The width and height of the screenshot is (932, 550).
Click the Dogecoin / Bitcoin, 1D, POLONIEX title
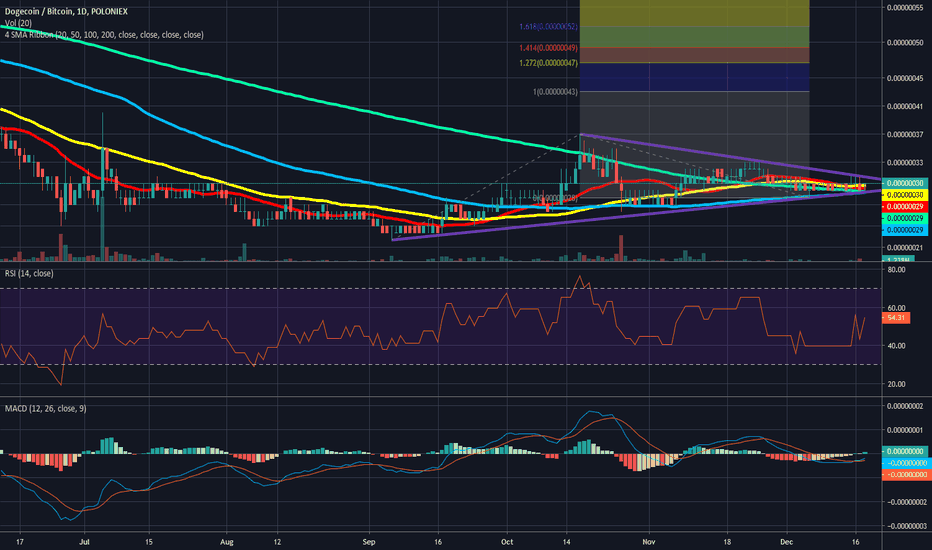pos(66,11)
